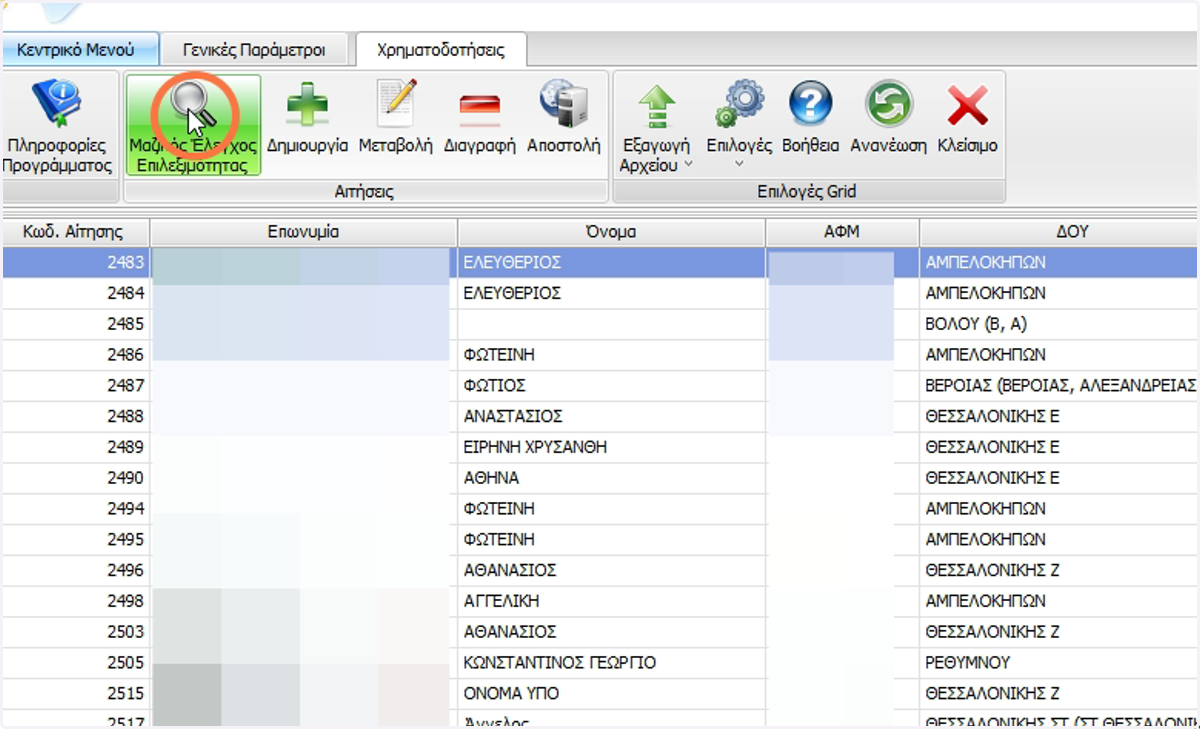Refresh grid with Ανανέωση icon

889,104
